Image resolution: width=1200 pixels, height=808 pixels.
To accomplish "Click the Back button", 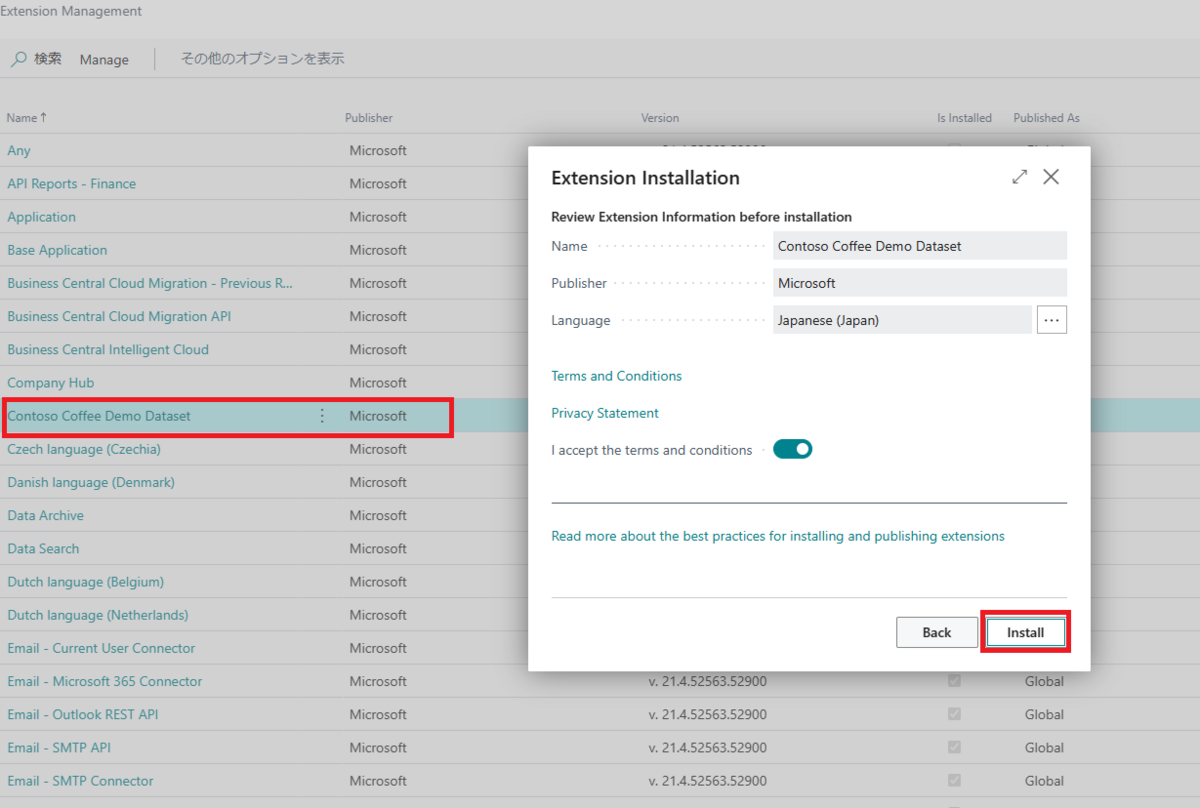I will coord(936,631).
